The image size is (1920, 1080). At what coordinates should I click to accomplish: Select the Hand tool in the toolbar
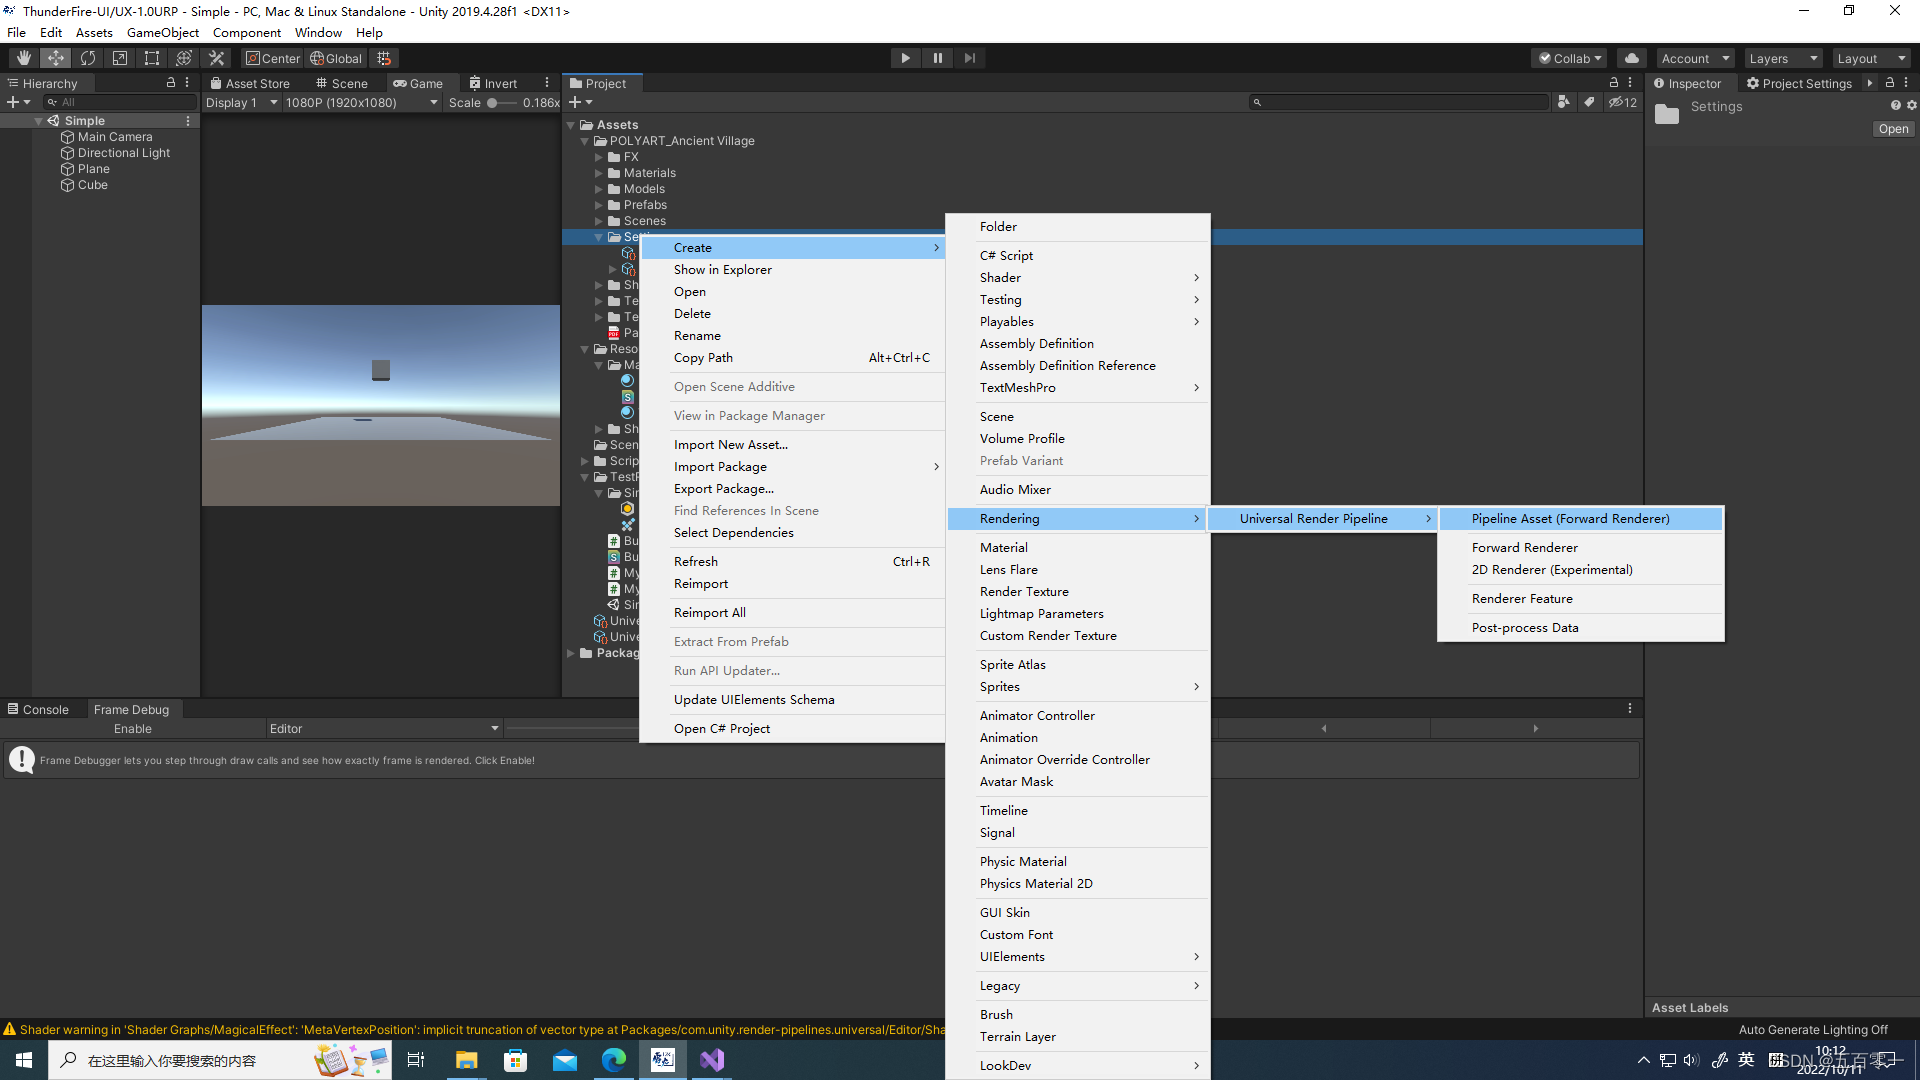pyautogui.click(x=23, y=57)
